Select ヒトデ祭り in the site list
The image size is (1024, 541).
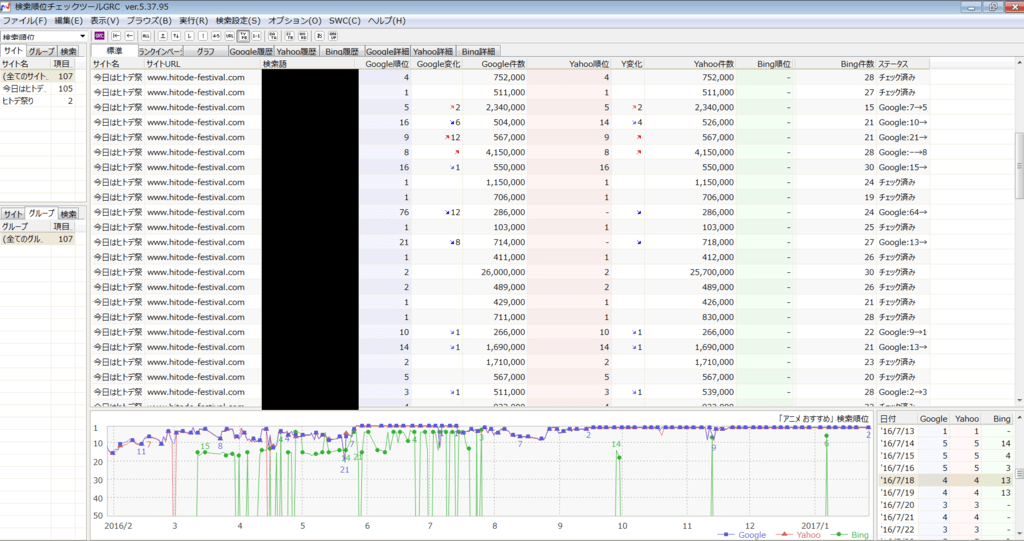tap(23, 101)
